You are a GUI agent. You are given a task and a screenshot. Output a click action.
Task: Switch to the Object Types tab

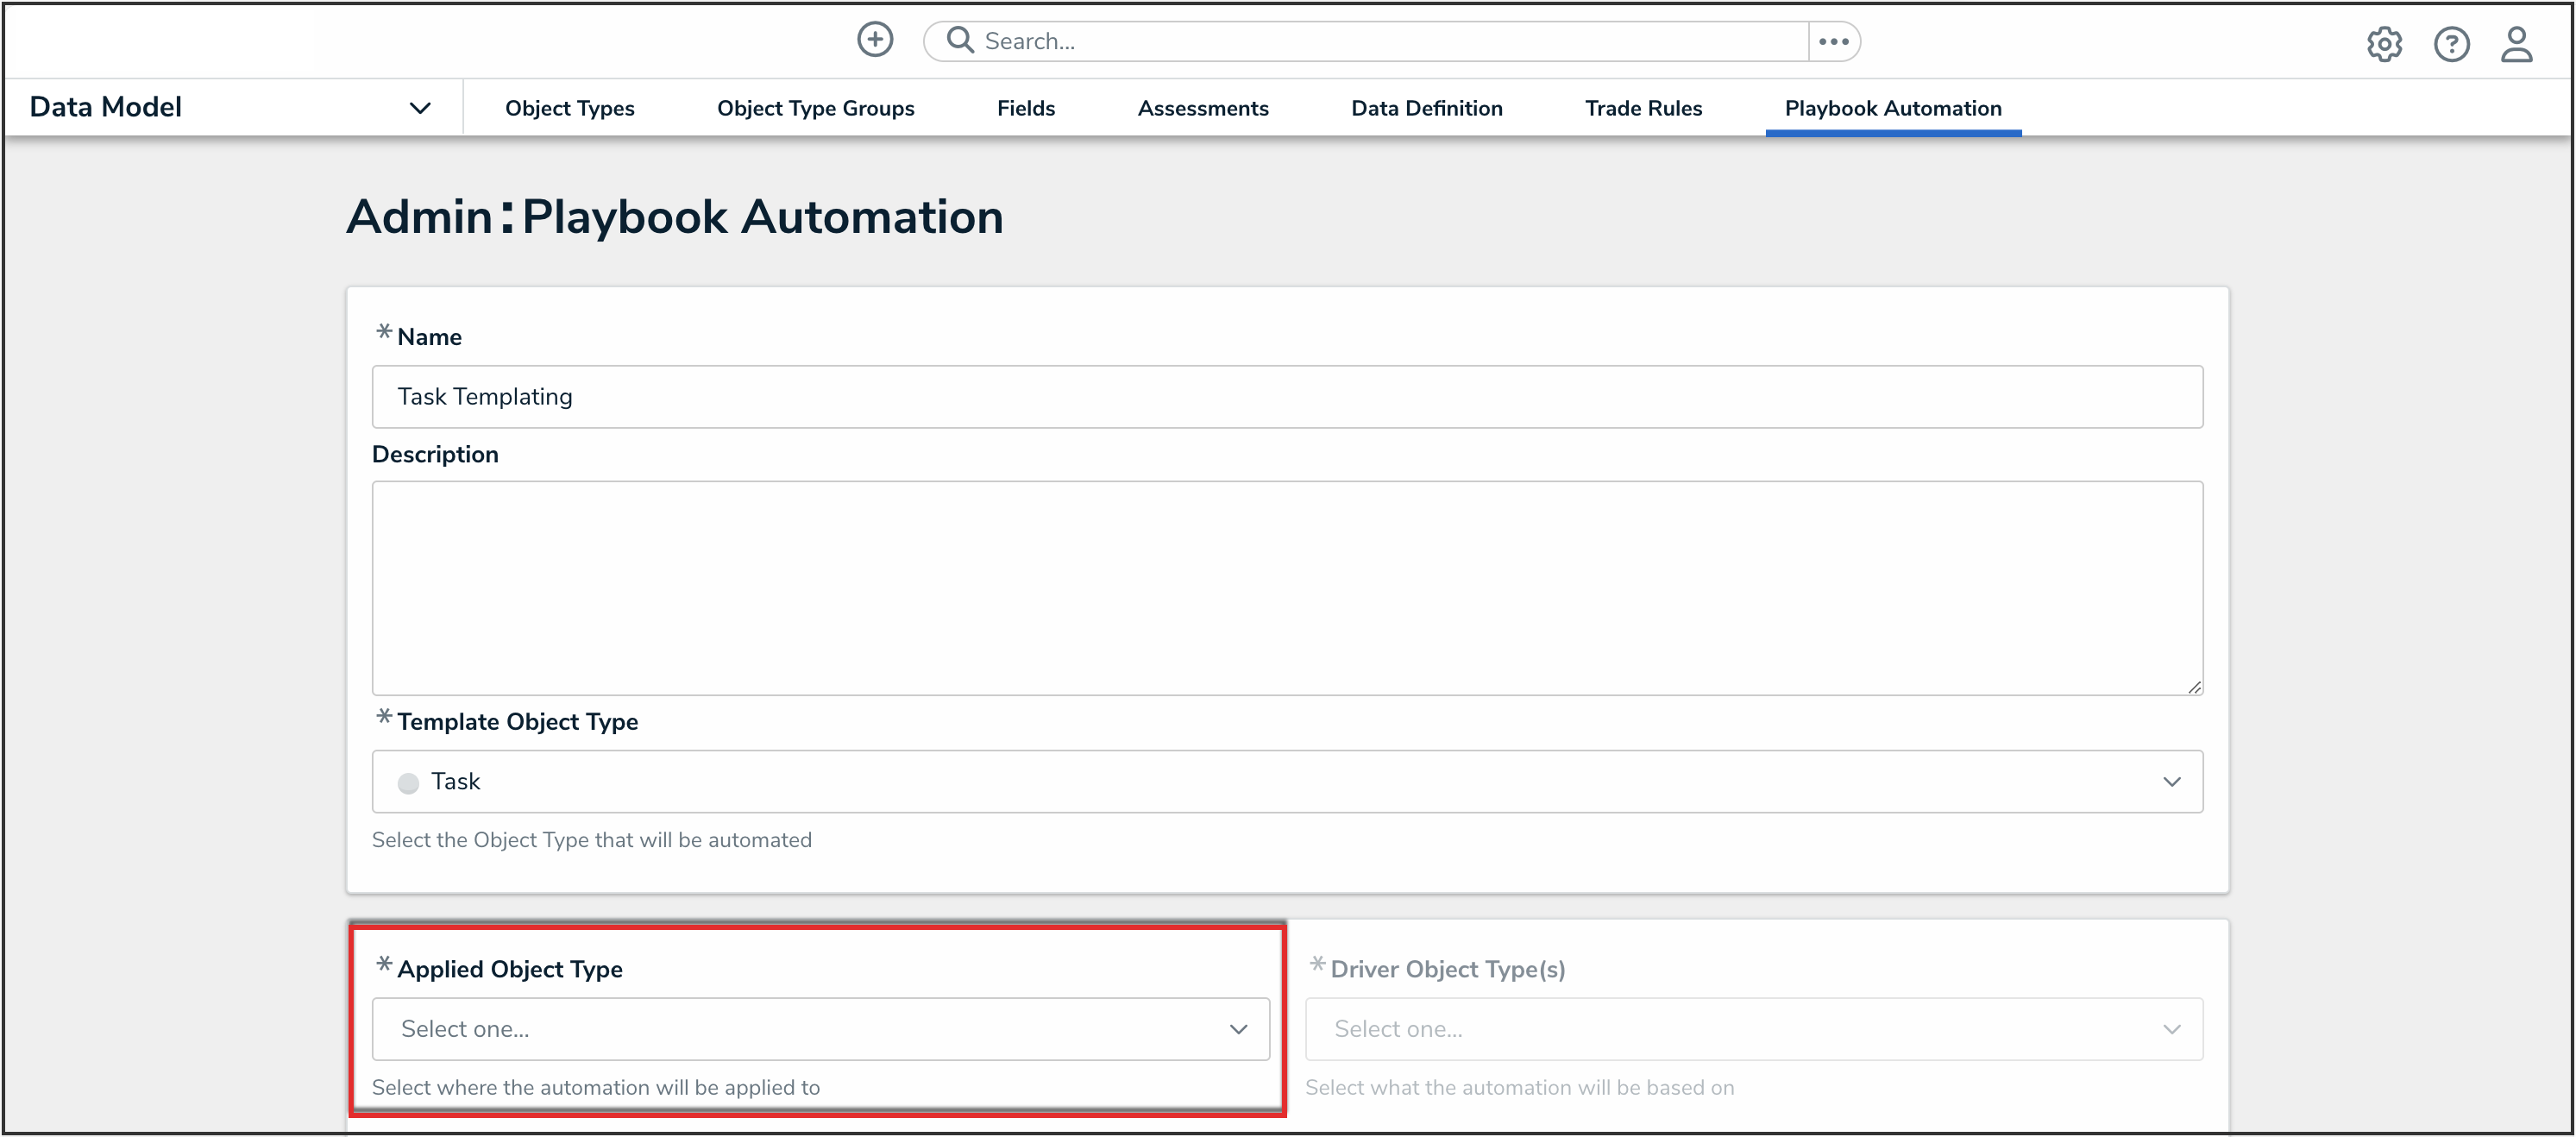click(569, 108)
